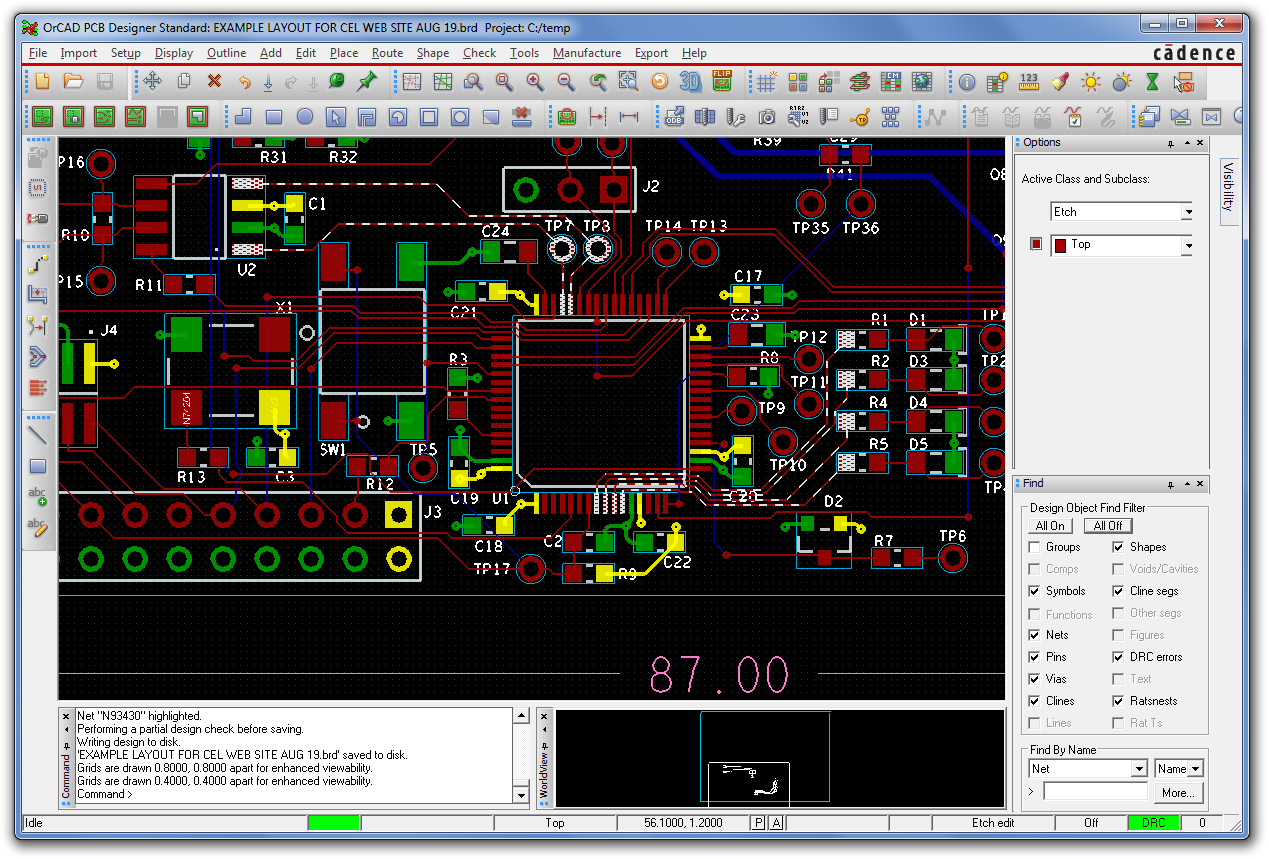Open the Setup menu
This screenshot has height=859, width=1269.
(x=126, y=53)
